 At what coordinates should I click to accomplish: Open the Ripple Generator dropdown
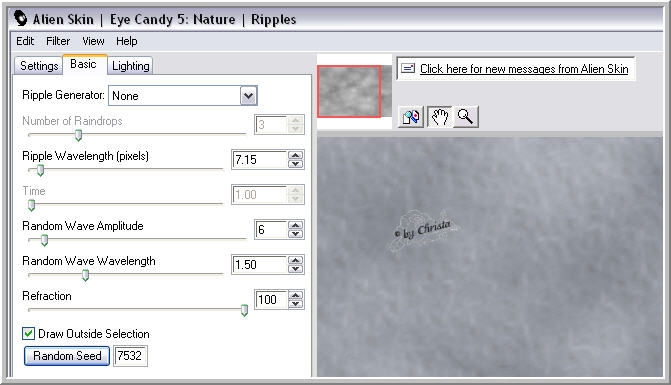coord(248,96)
